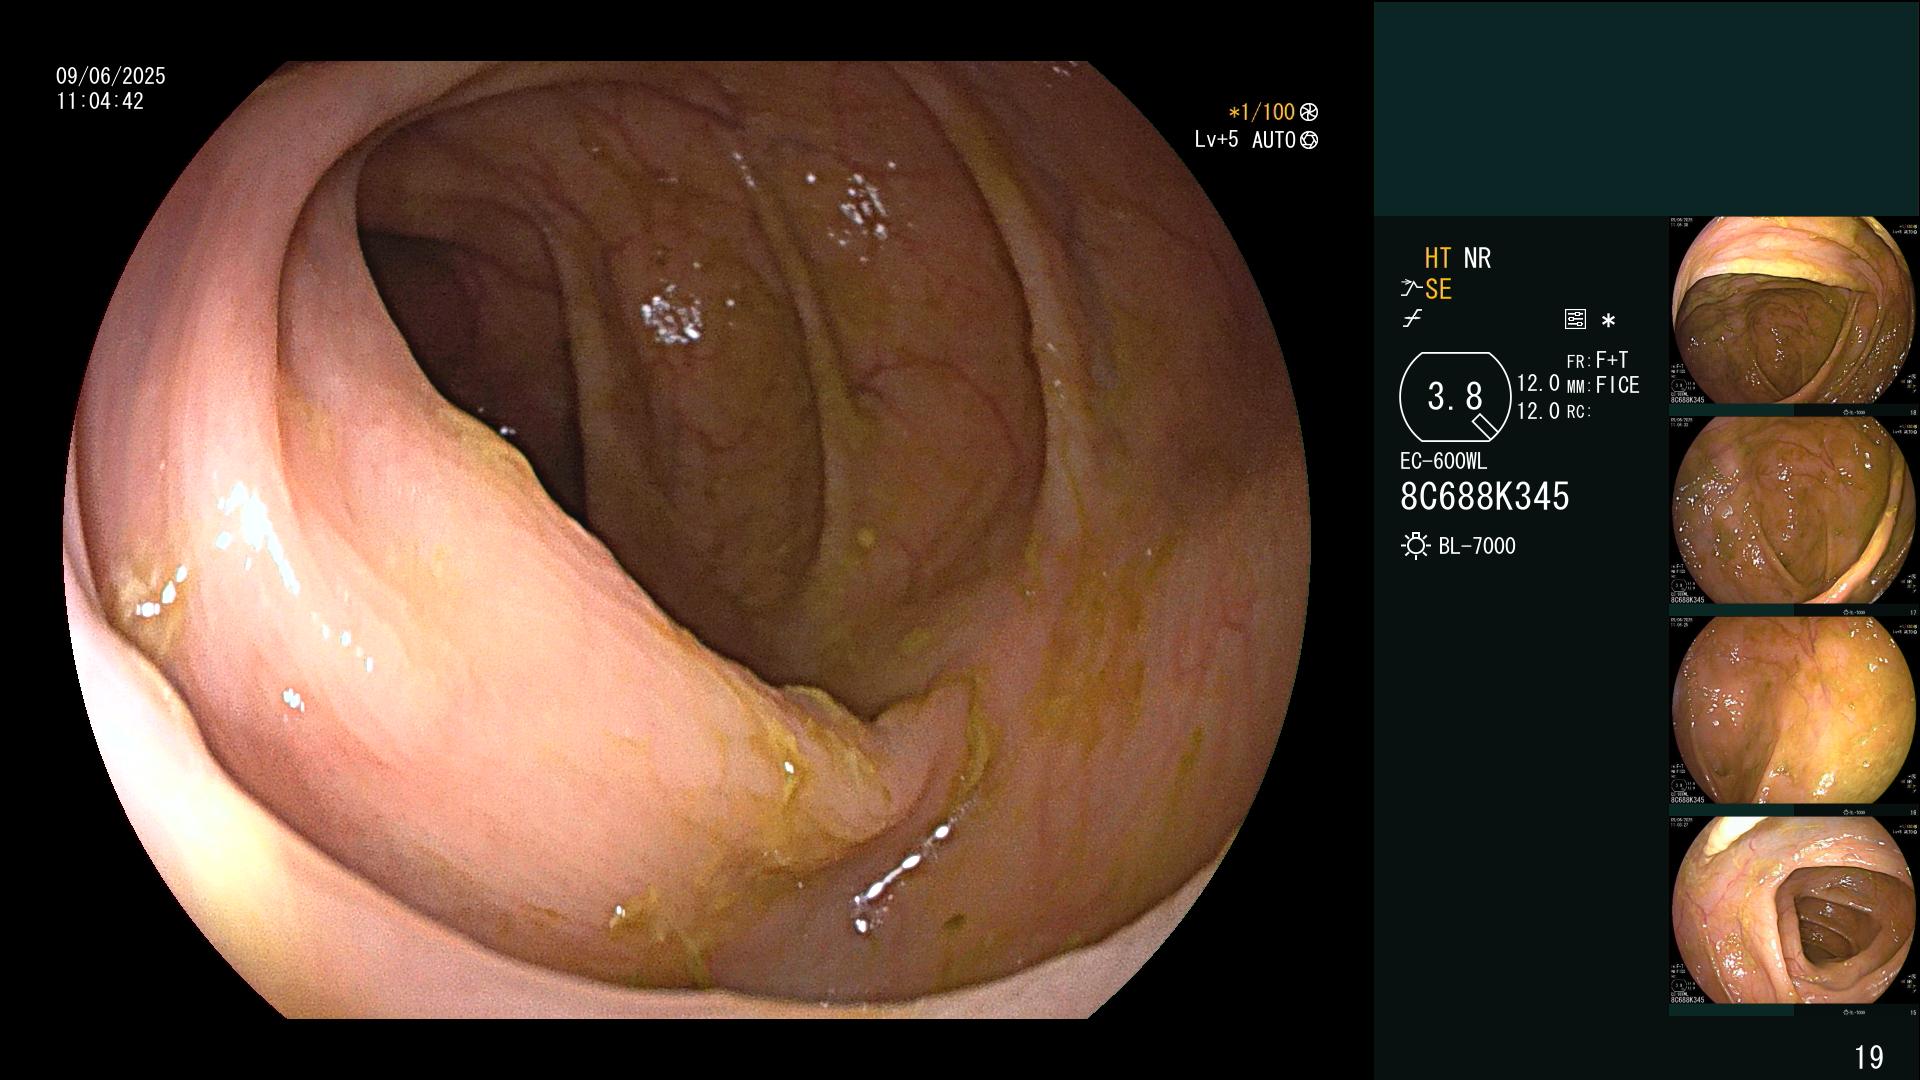
Task: Click the upper 12.0 diameter value
Action: pos(1538,383)
